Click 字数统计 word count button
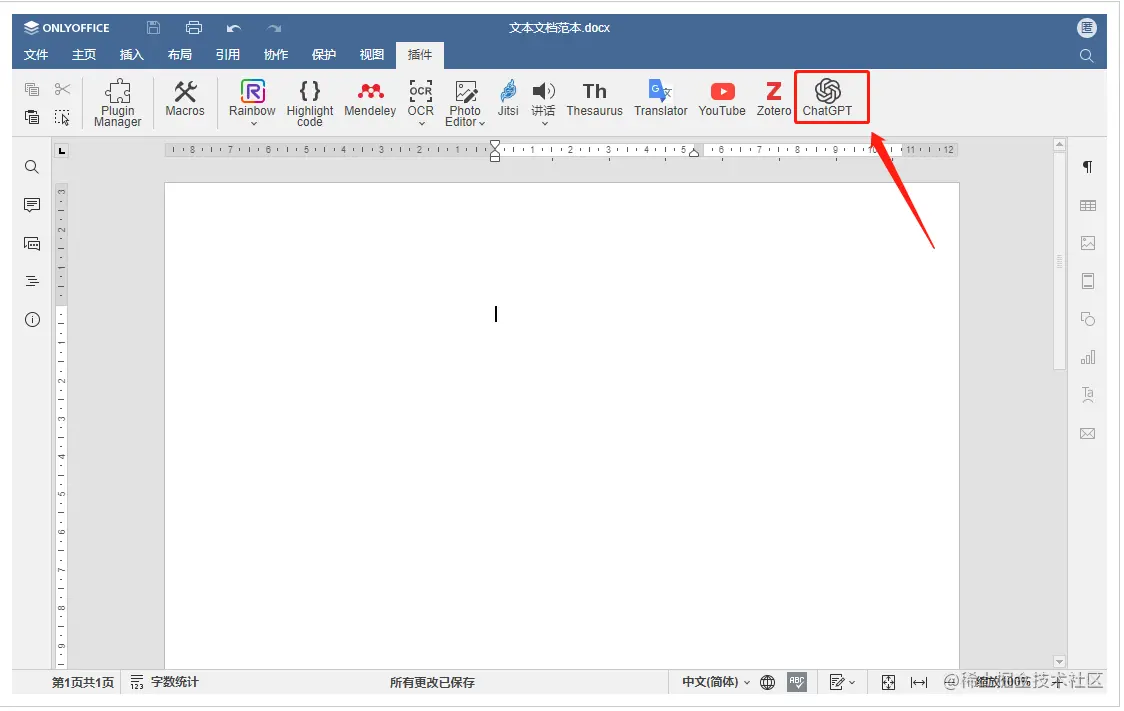1124x711 pixels. click(x=164, y=682)
